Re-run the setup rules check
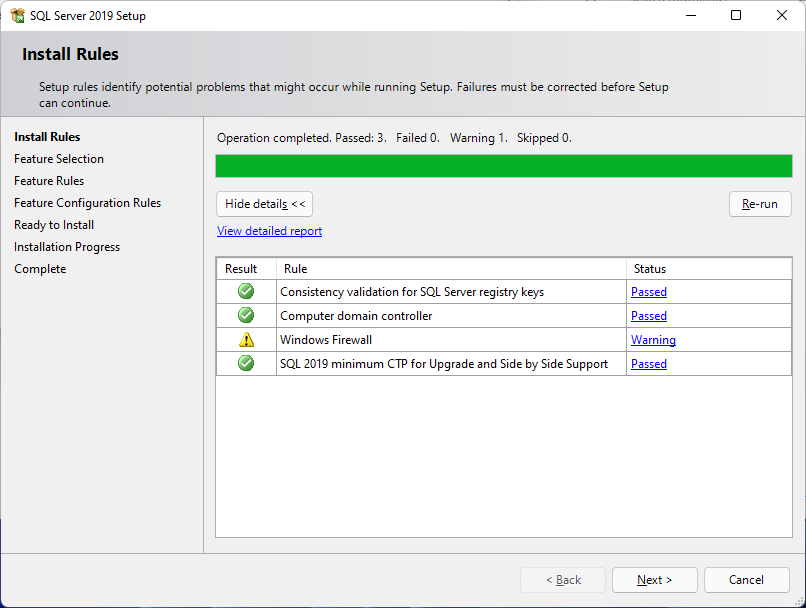The height and width of the screenshot is (608, 806). [x=760, y=204]
